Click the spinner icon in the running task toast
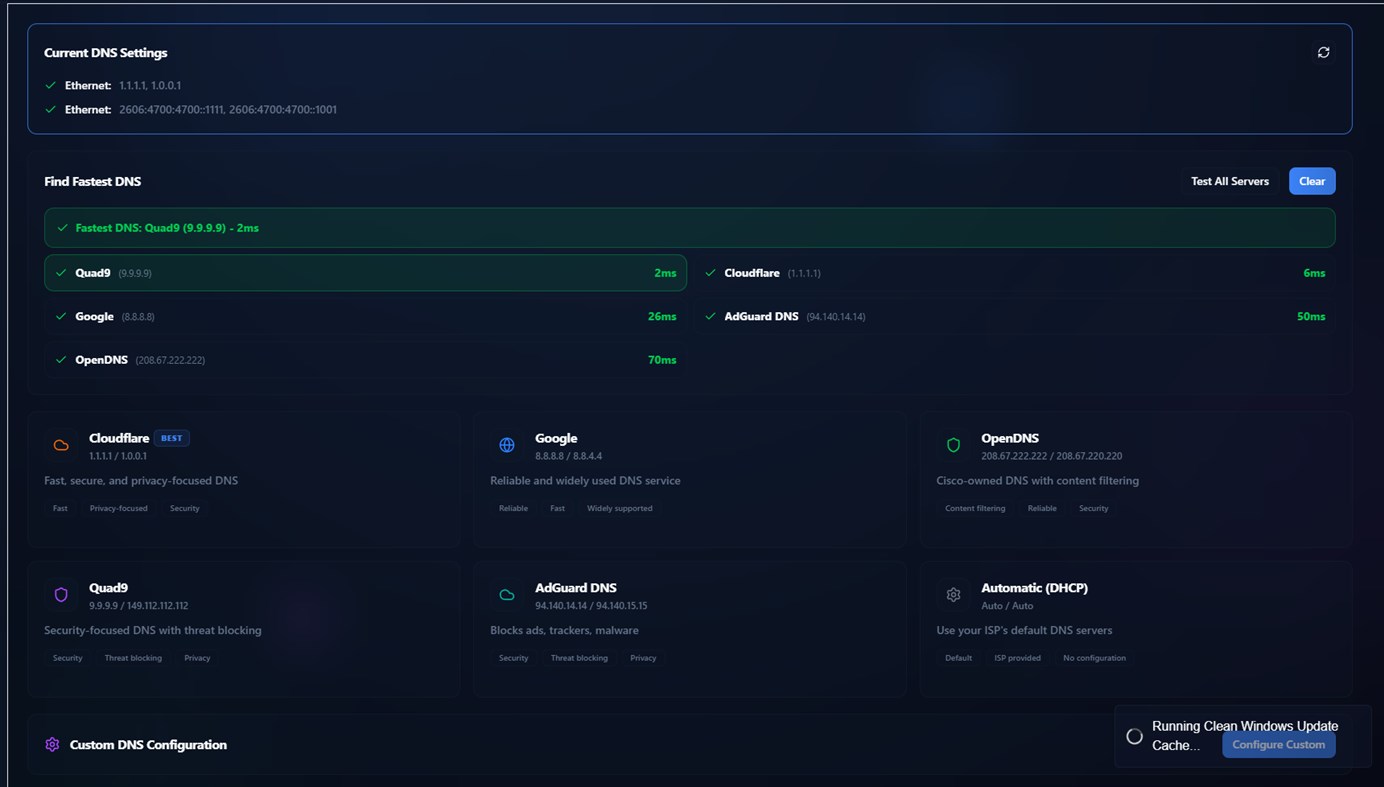This screenshot has width=1384, height=787. click(x=1134, y=736)
